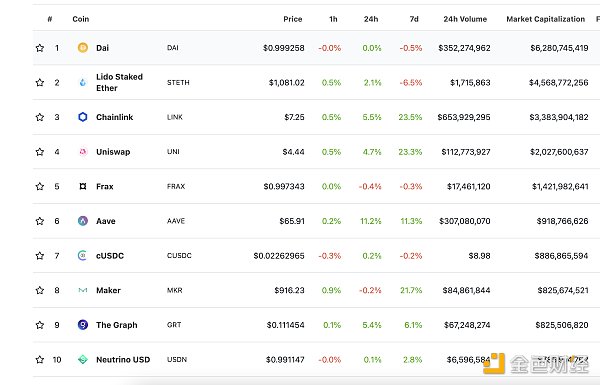The image size is (600, 385).
Task: Click the Neutrino USD logo icon
Action: [x=83, y=359]
